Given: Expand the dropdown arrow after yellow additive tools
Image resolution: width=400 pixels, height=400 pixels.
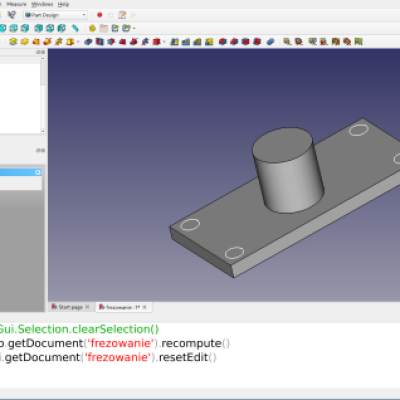Looking at the screenshot, I should coord(78,42).
